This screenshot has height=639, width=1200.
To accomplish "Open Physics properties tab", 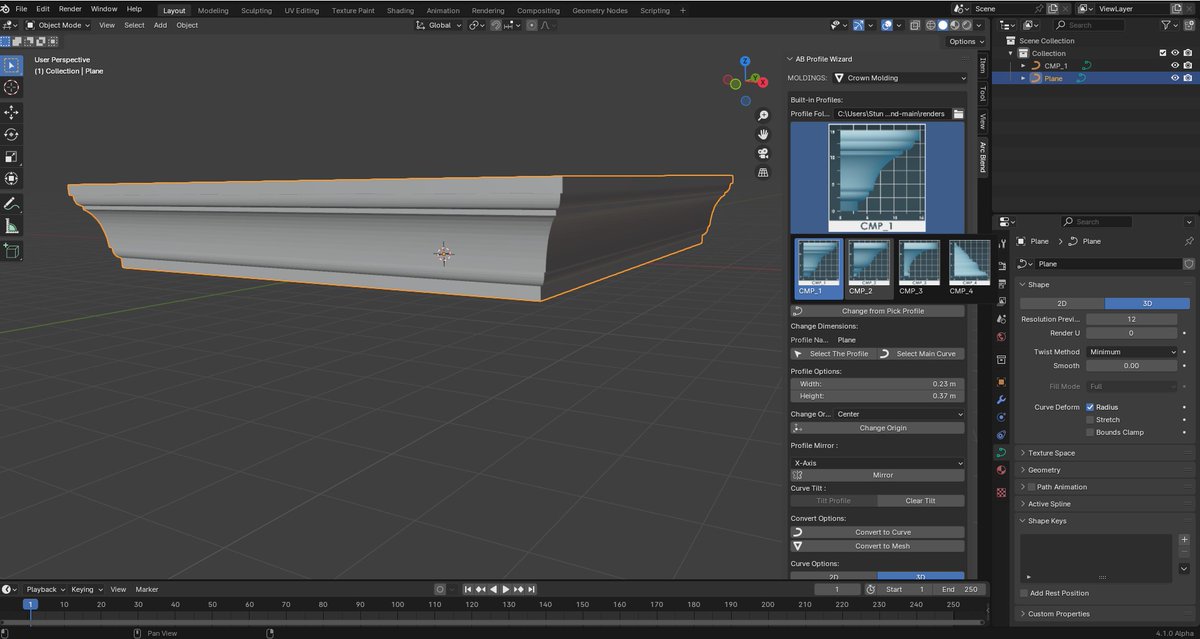I will (1001, 416).
